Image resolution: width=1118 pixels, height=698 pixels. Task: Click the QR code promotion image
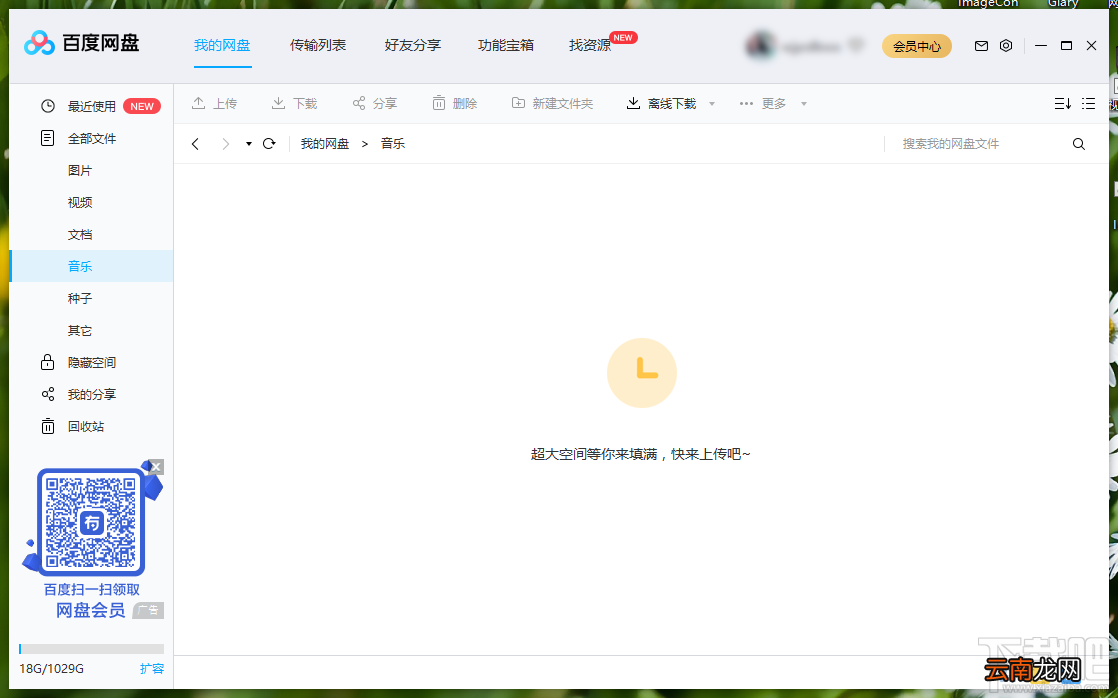pos(91,522)
